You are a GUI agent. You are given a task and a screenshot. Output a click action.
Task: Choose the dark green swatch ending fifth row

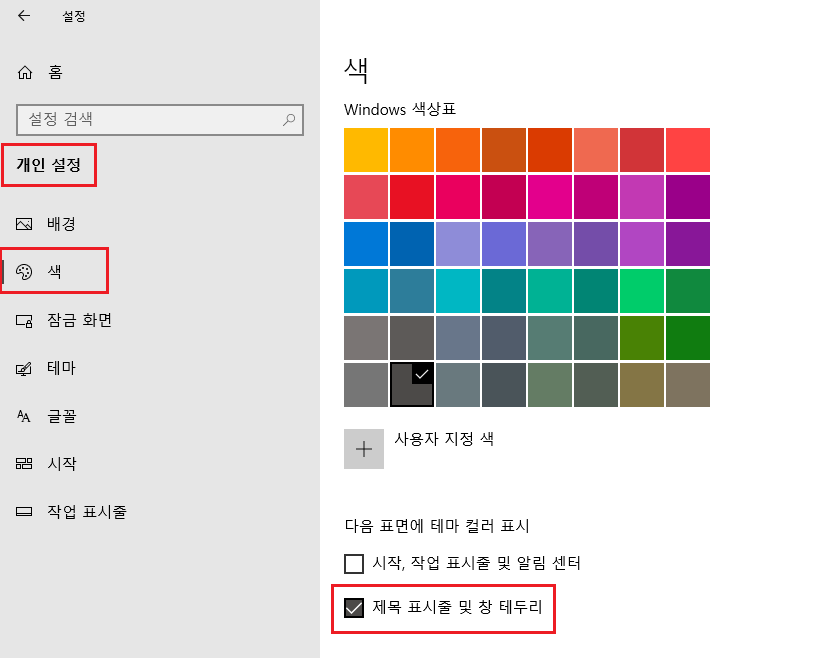688,338
